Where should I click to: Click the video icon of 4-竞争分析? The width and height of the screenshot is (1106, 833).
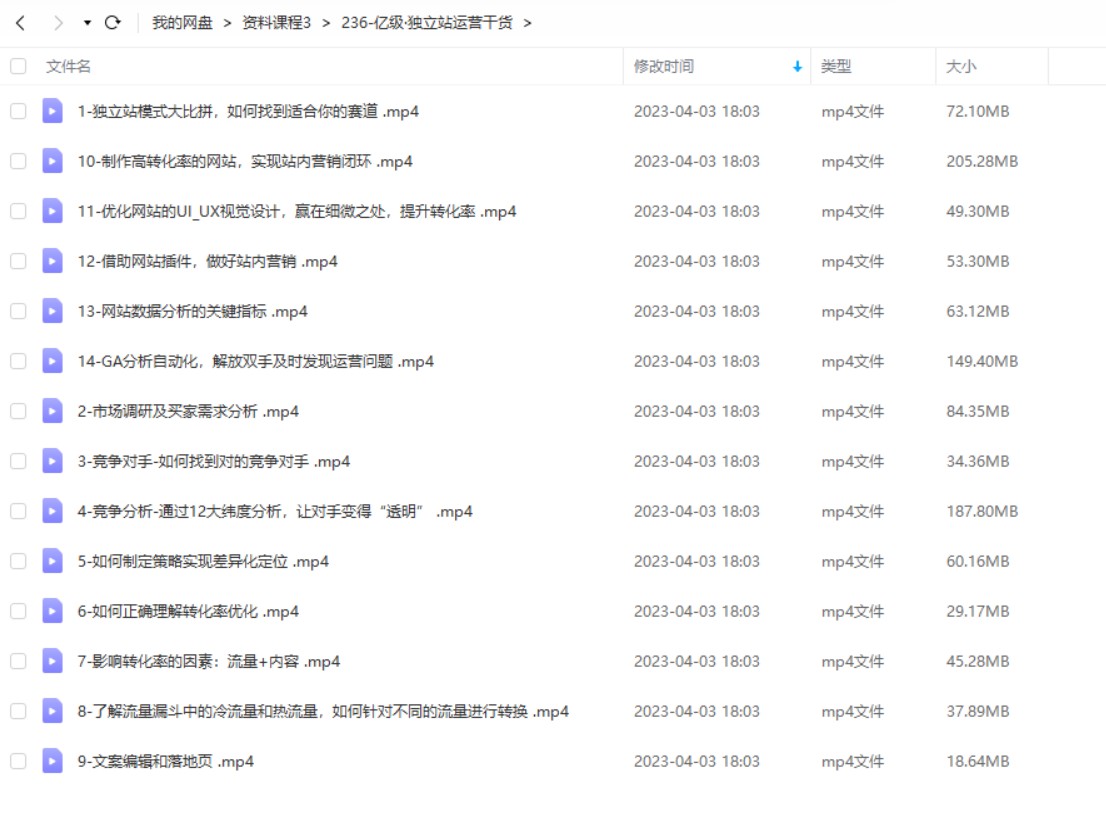click(x=52, y=511)
